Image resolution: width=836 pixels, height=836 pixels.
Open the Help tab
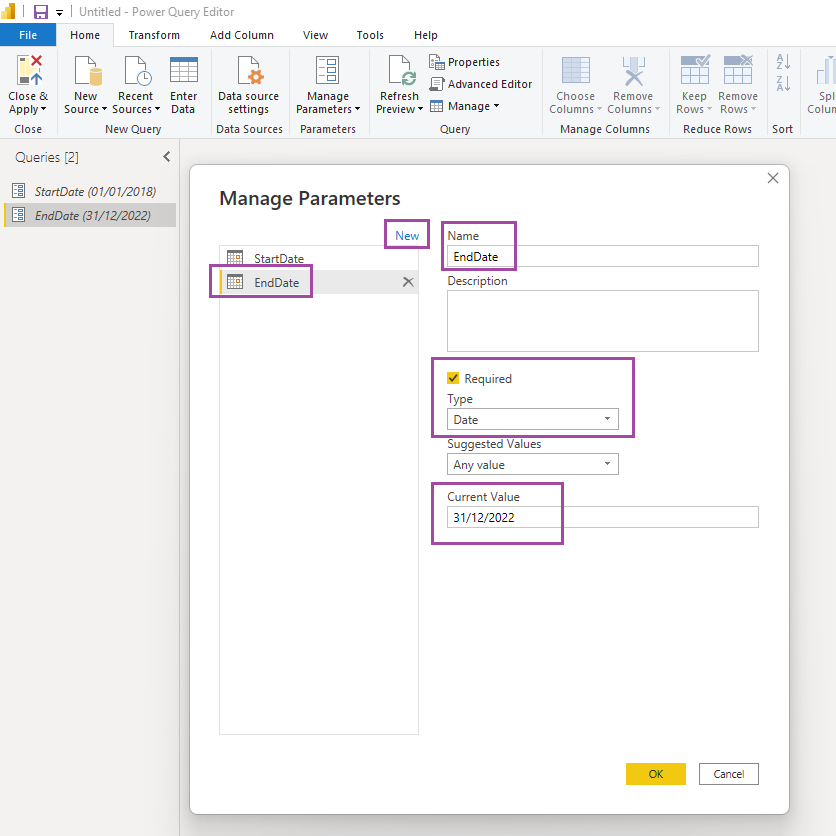[x=425, y=35]
